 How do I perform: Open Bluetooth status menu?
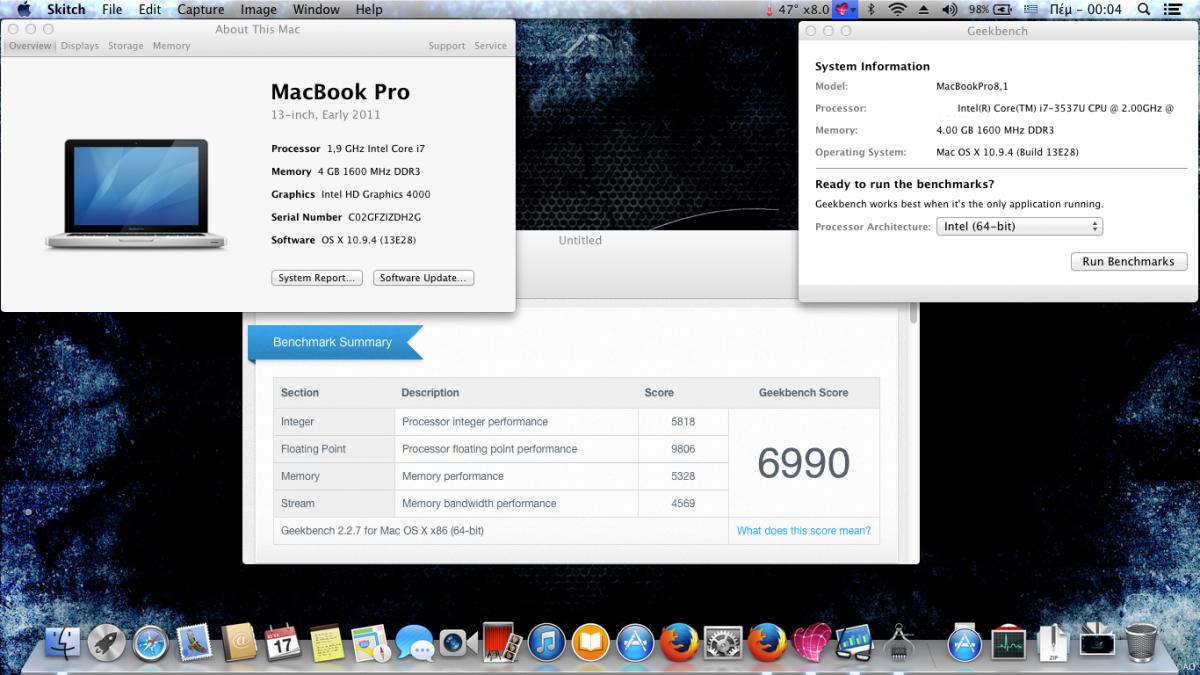pos(871,9)
